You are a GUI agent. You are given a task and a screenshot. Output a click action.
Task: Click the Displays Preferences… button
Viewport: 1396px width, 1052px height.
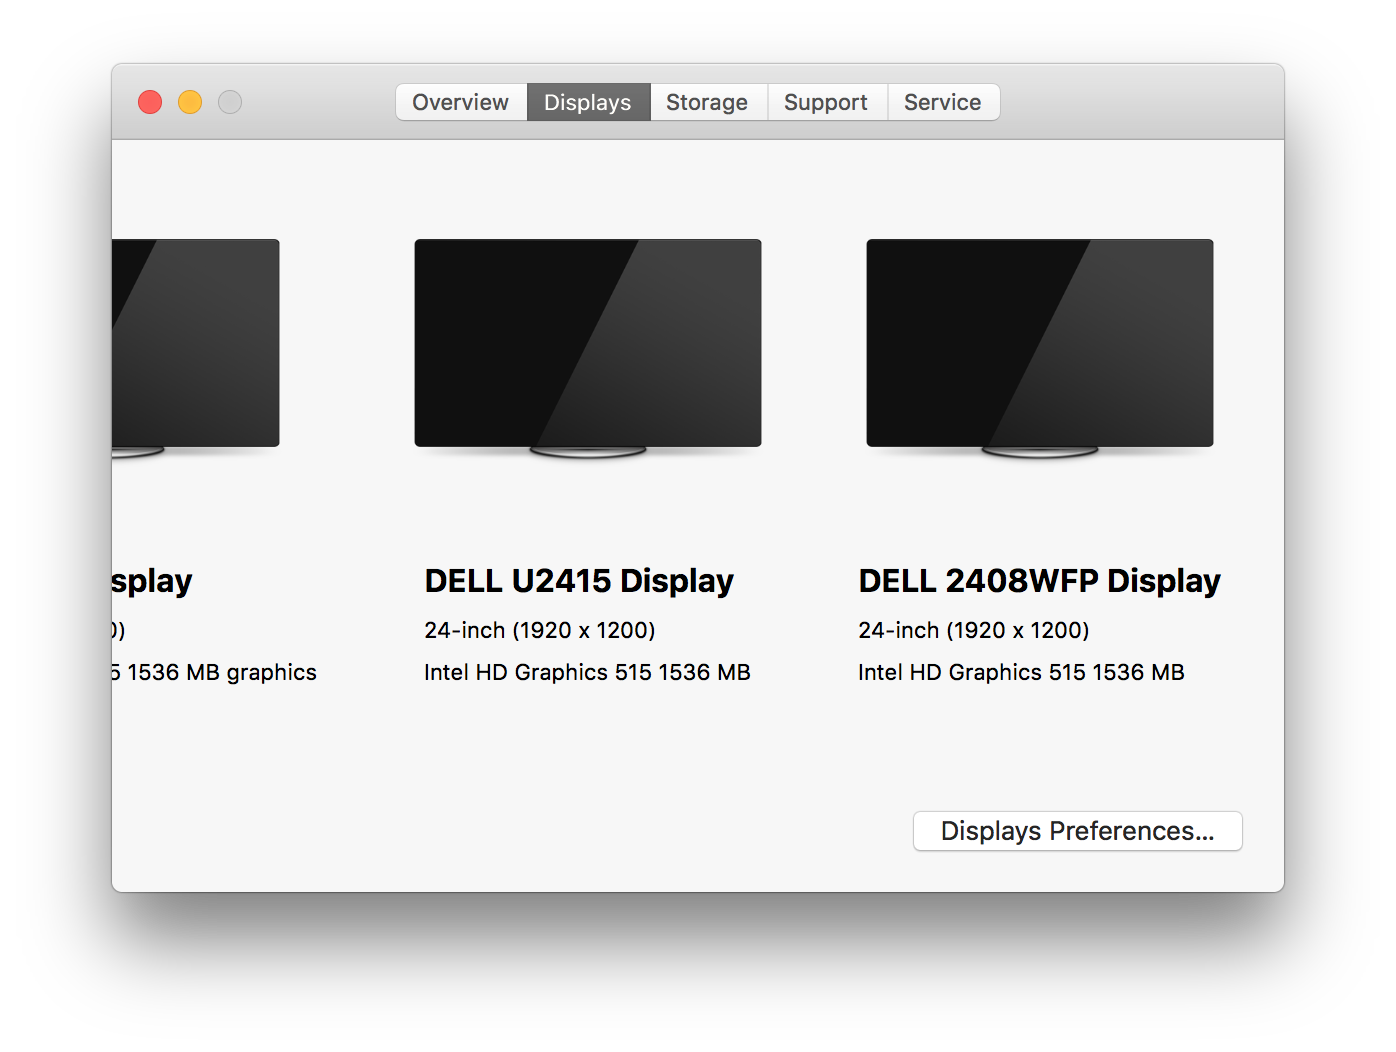[x=1078, y=831]
